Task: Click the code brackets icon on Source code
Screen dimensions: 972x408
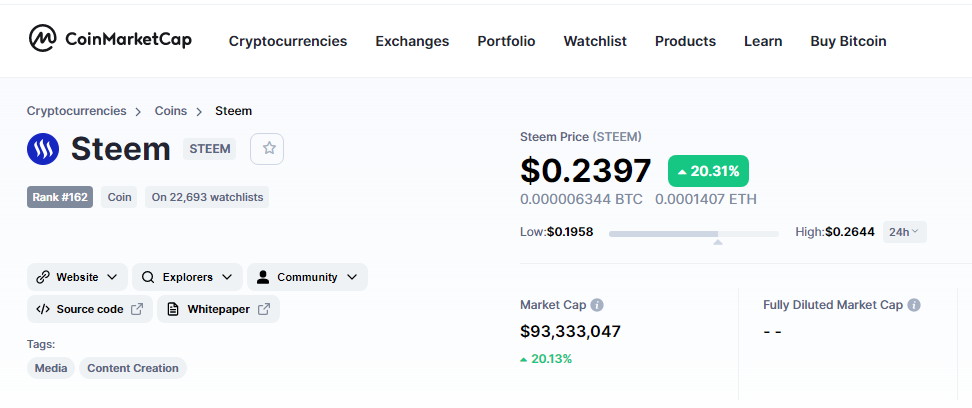Action: click(x=43, y=309)
